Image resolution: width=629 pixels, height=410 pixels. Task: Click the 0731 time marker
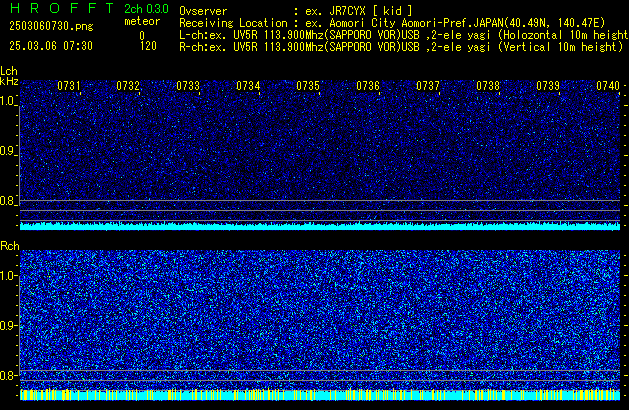(x=69, y=86)
